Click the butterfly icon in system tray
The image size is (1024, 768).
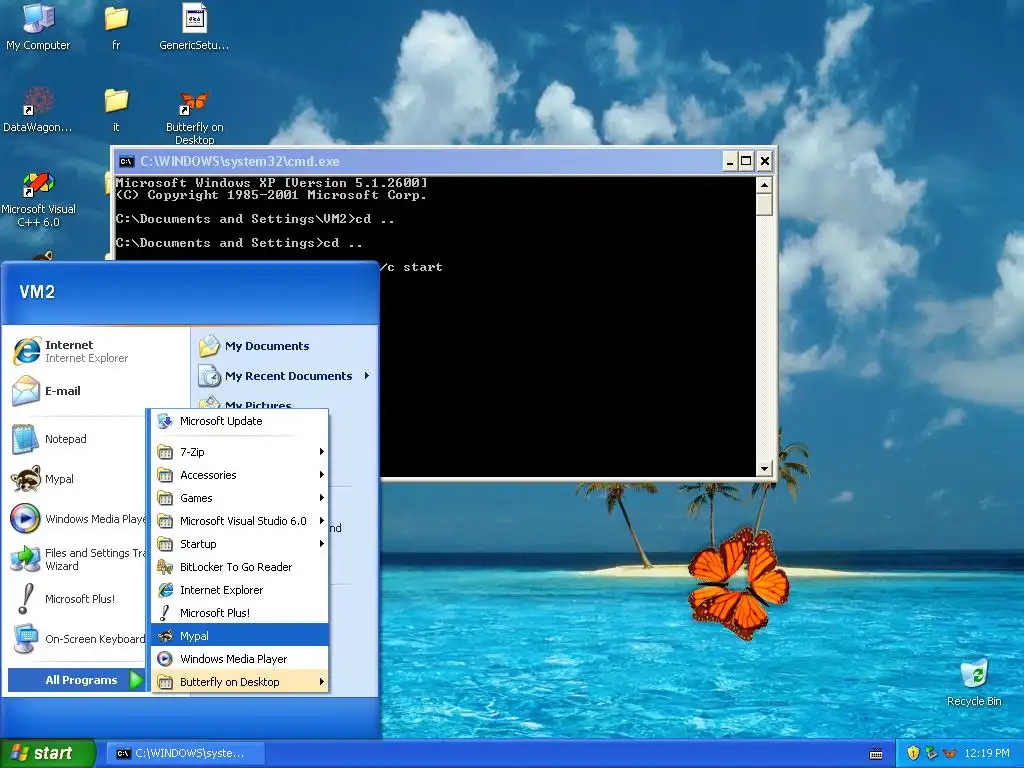pyautogui.click(x=950, y=753)
